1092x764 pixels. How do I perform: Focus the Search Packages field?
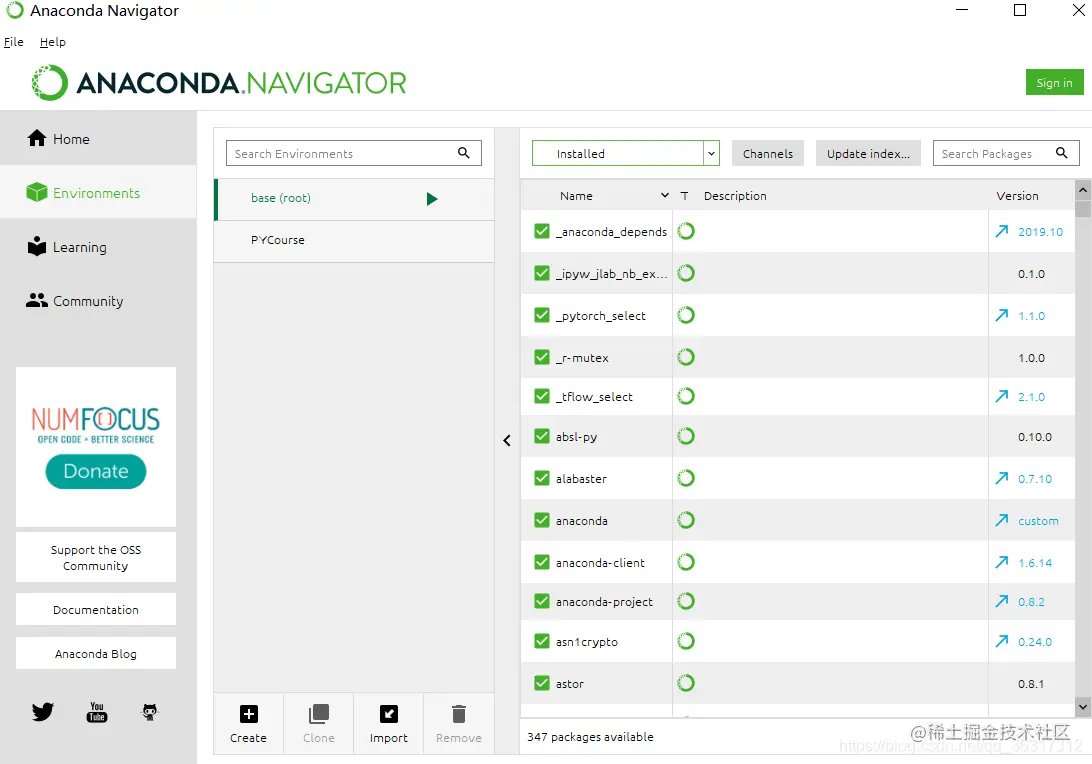point(1006,153)
